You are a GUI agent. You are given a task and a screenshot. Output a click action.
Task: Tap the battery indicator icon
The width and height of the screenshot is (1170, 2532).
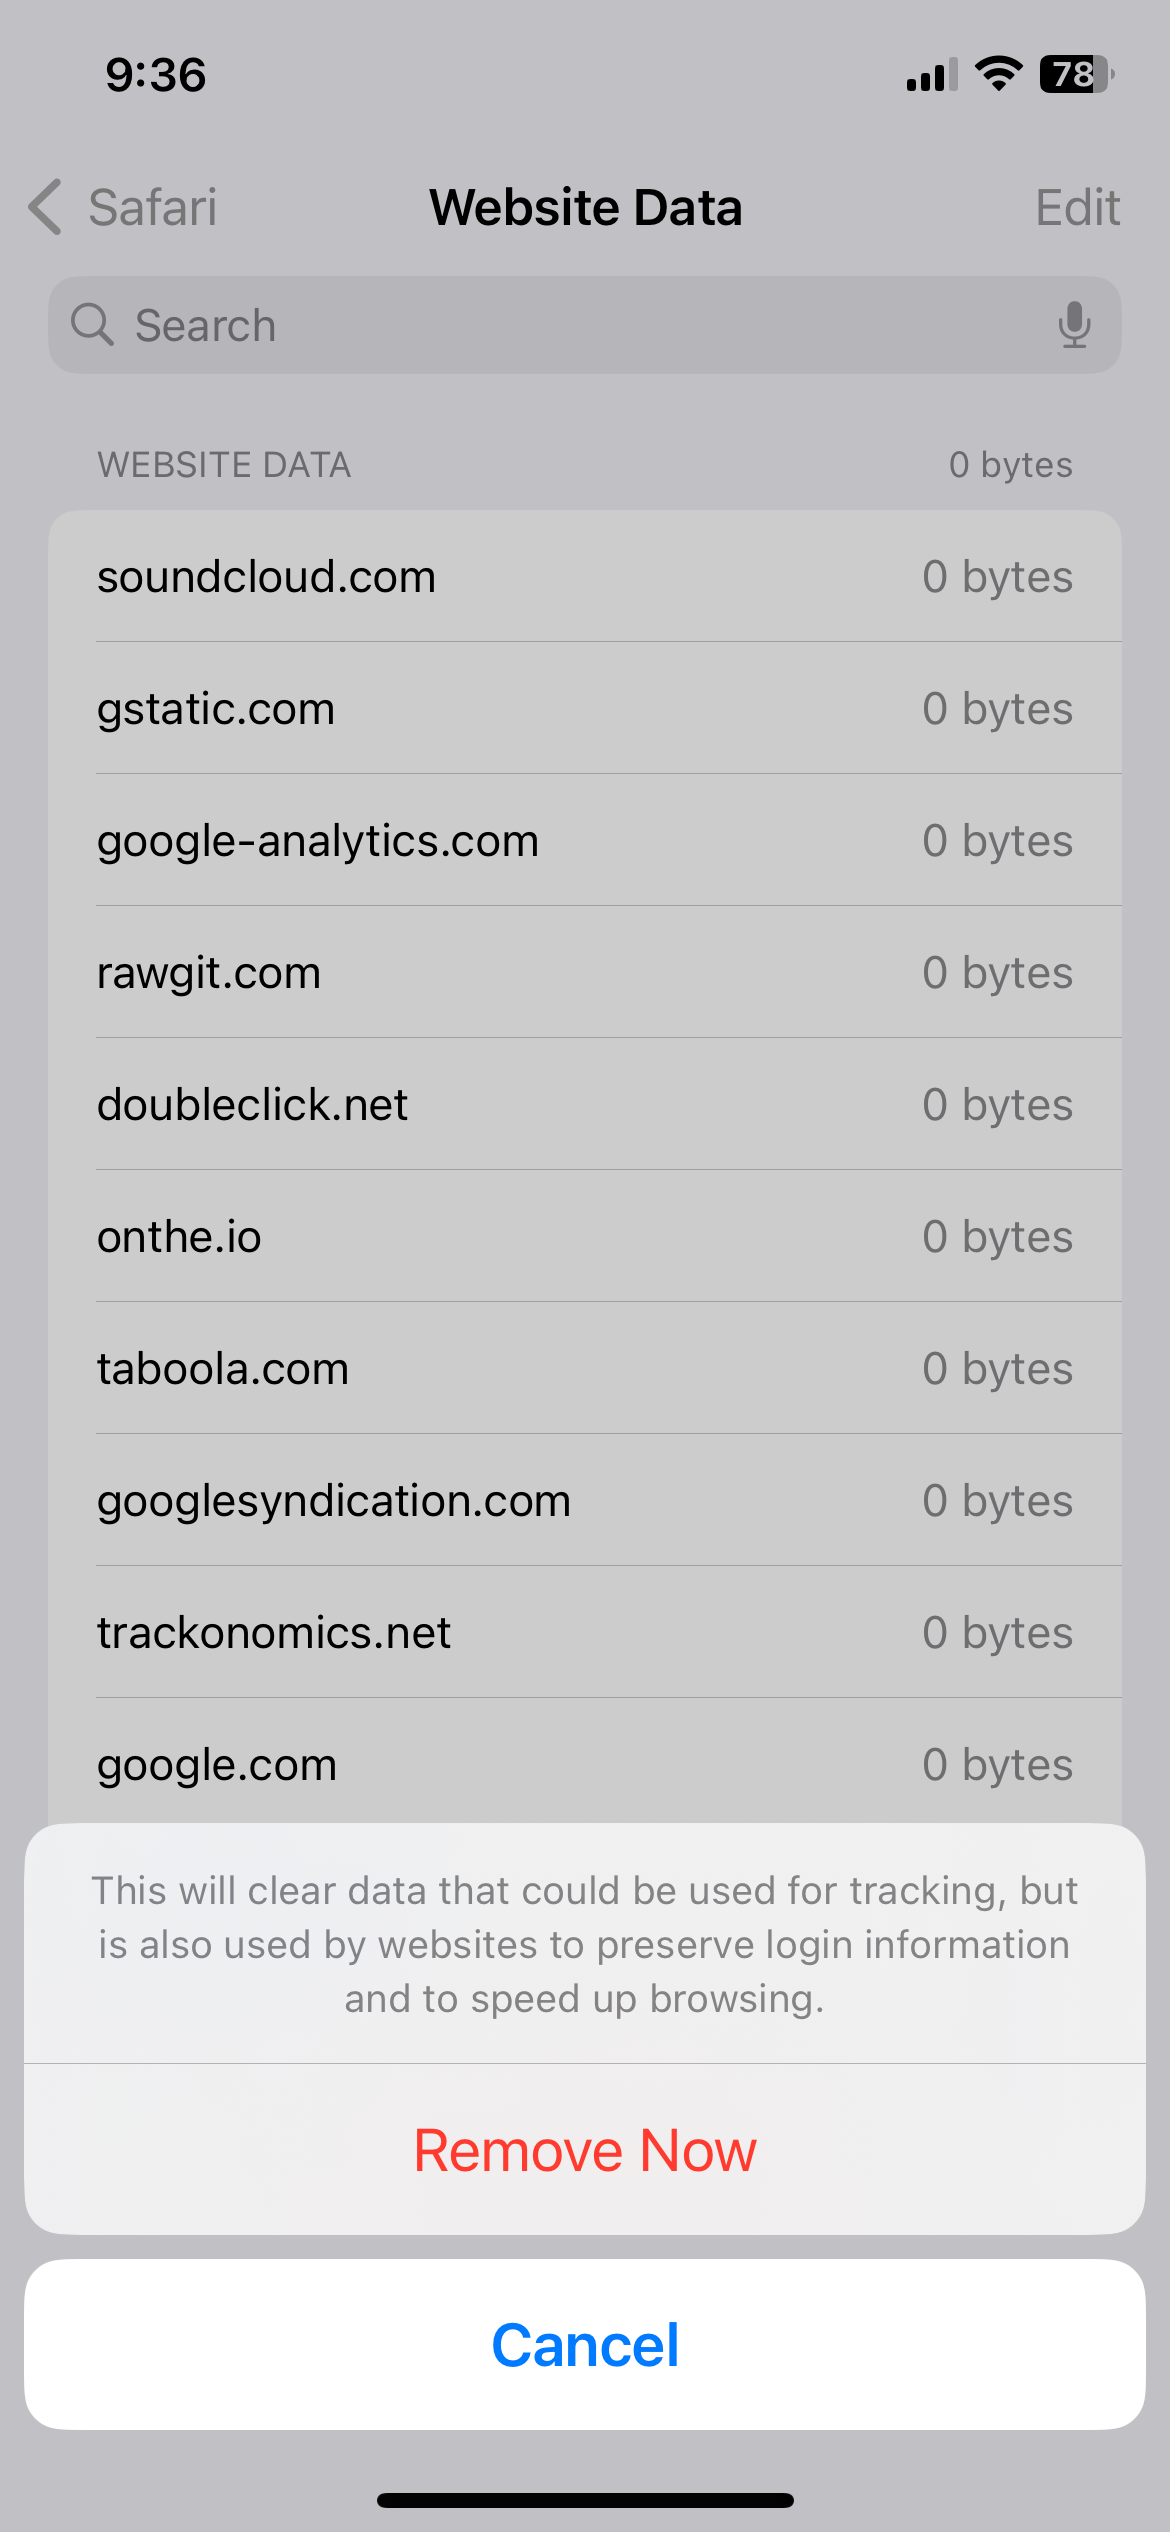click(1076, 74)
